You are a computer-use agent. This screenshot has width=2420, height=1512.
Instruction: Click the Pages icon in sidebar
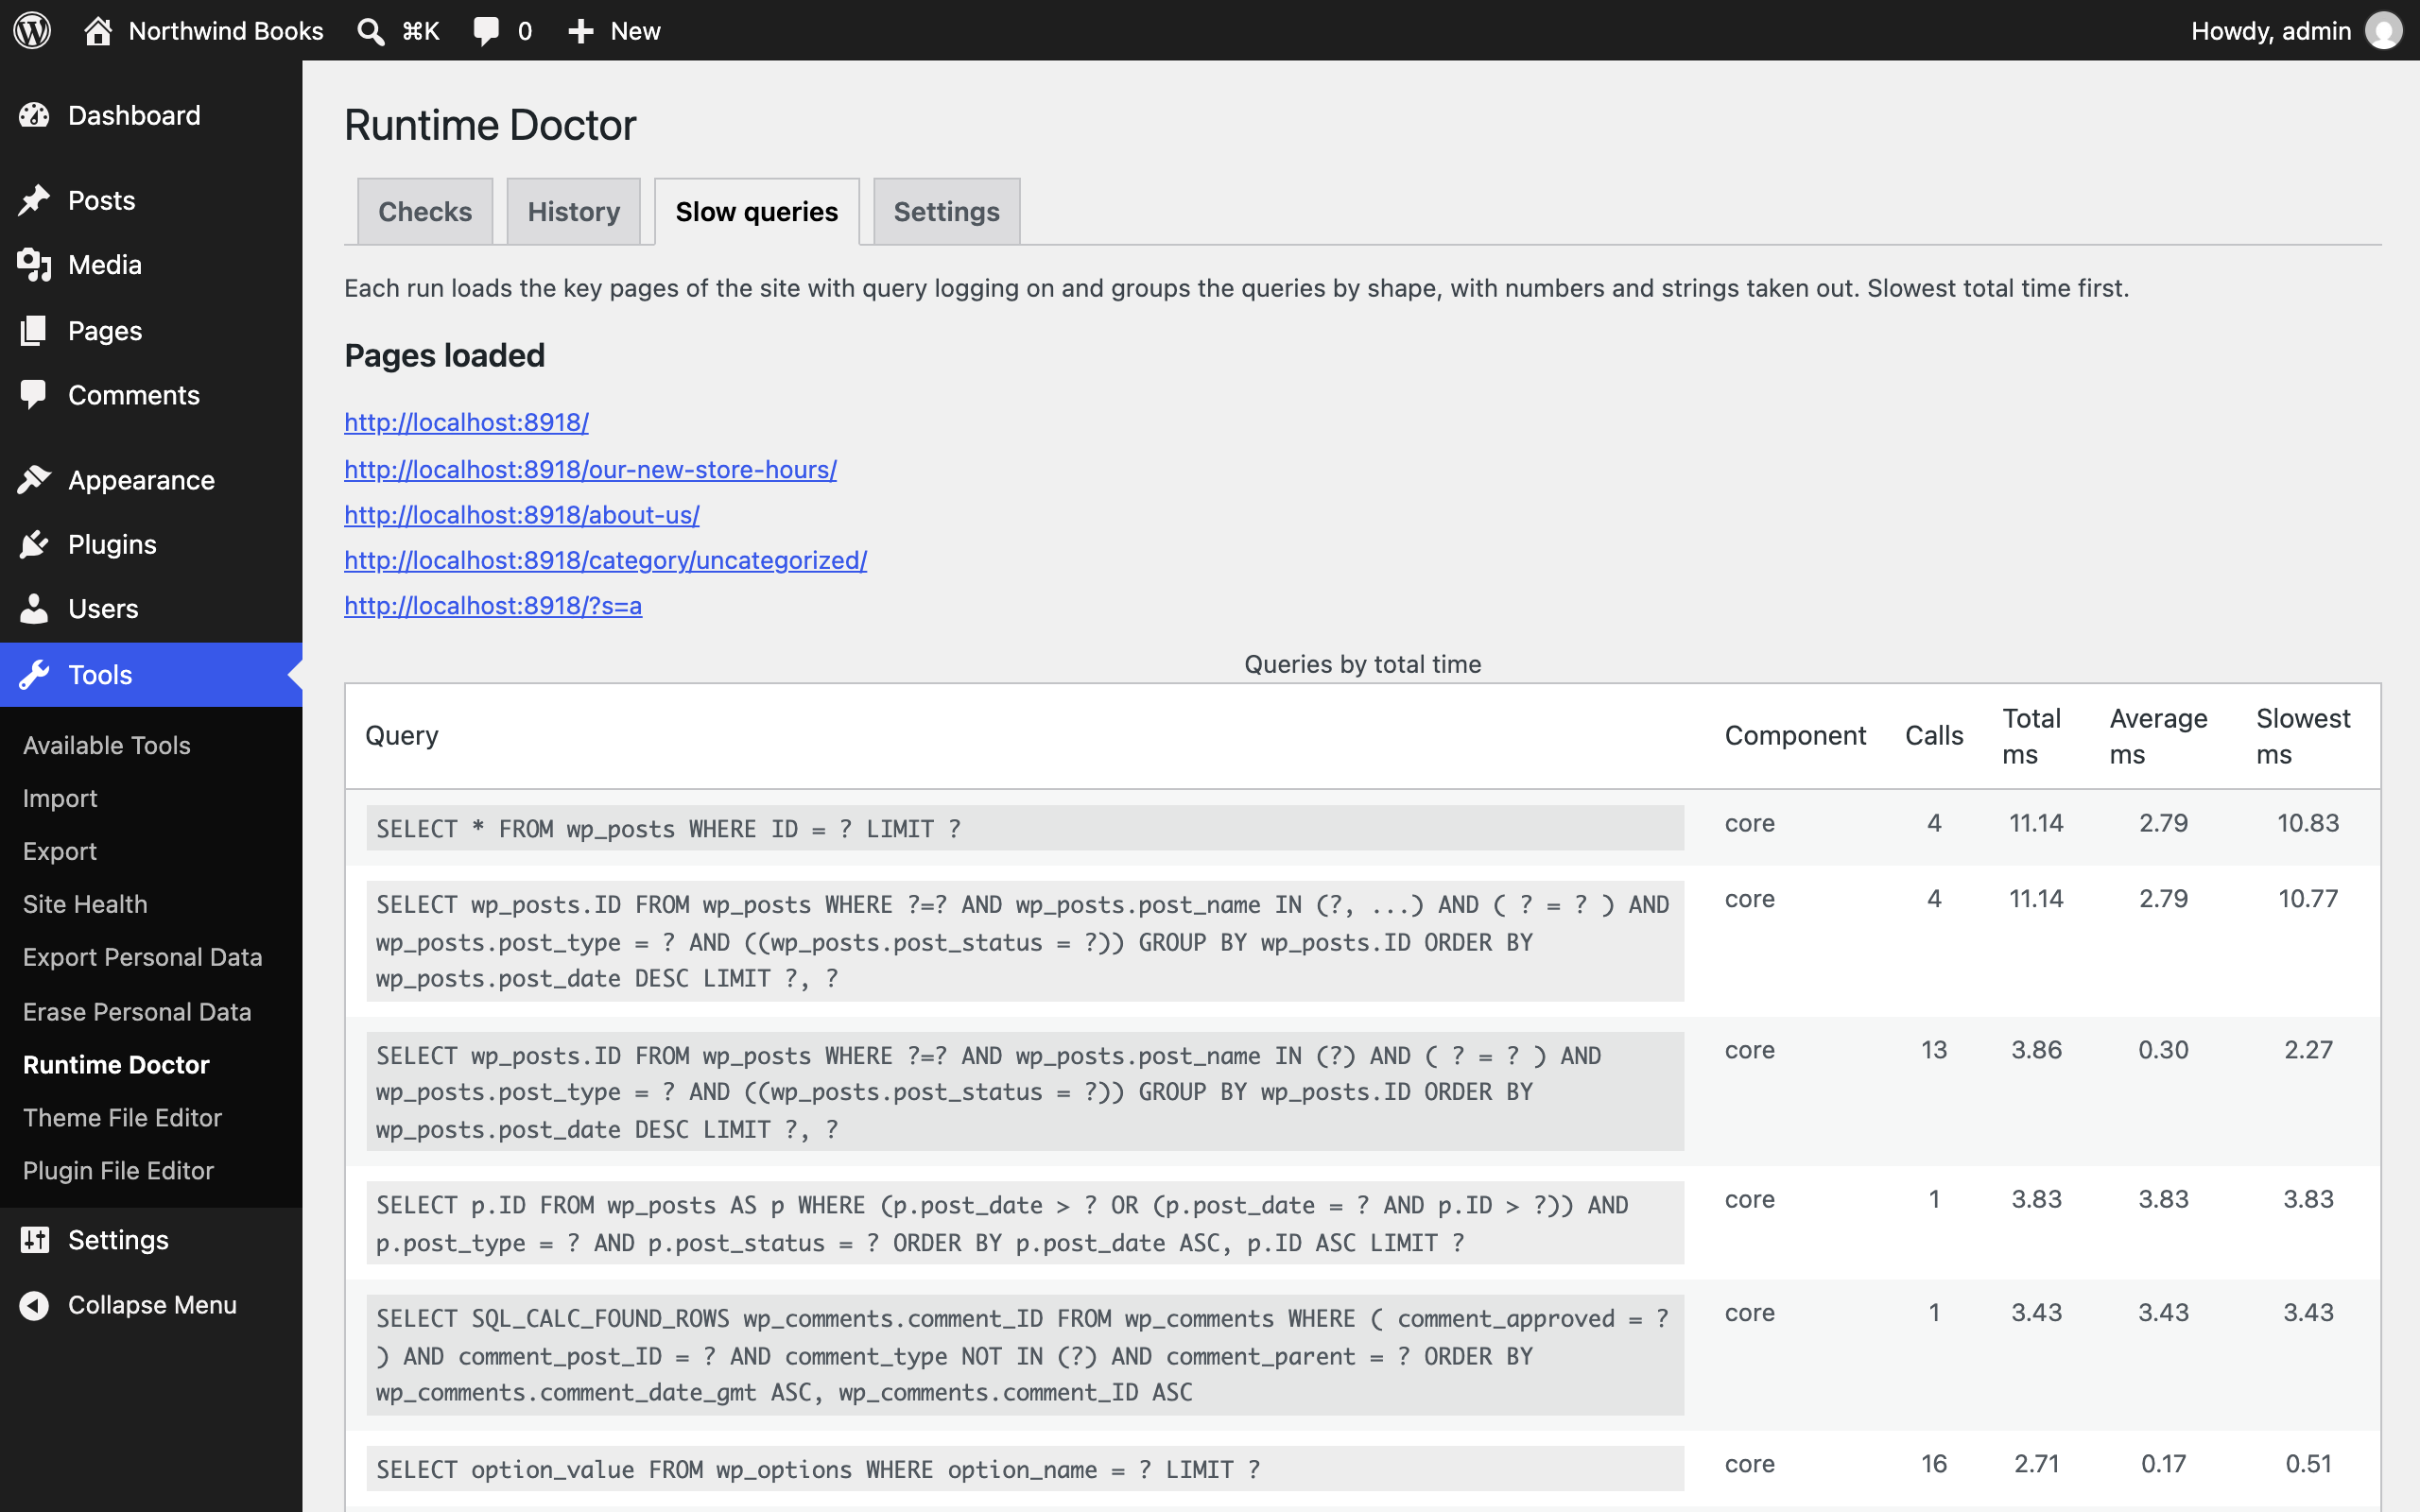click(34, 330)
